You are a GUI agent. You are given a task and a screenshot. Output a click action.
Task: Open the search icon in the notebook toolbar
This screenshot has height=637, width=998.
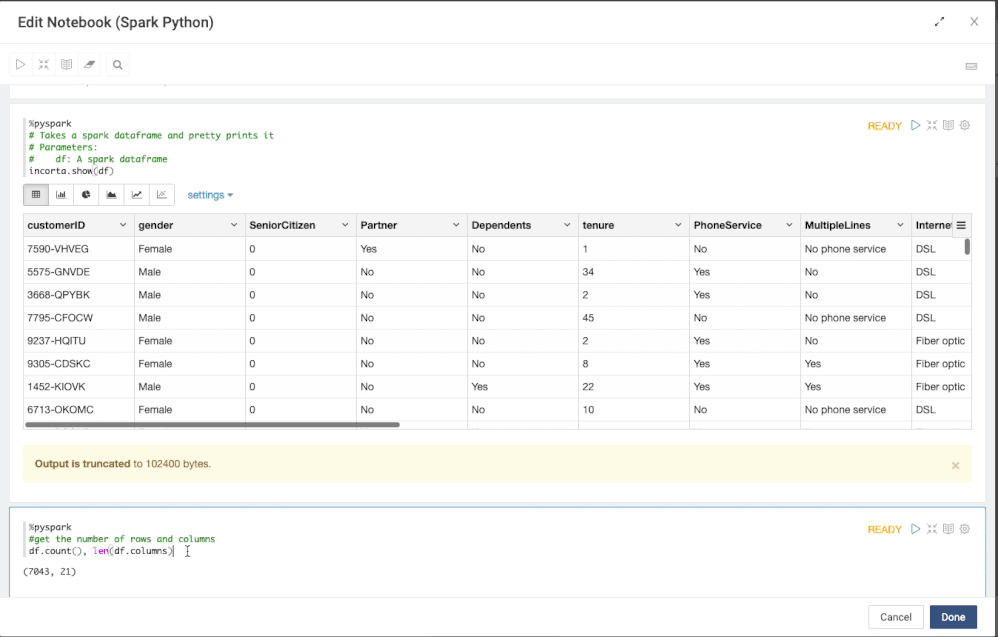click(x=118, y=65)
